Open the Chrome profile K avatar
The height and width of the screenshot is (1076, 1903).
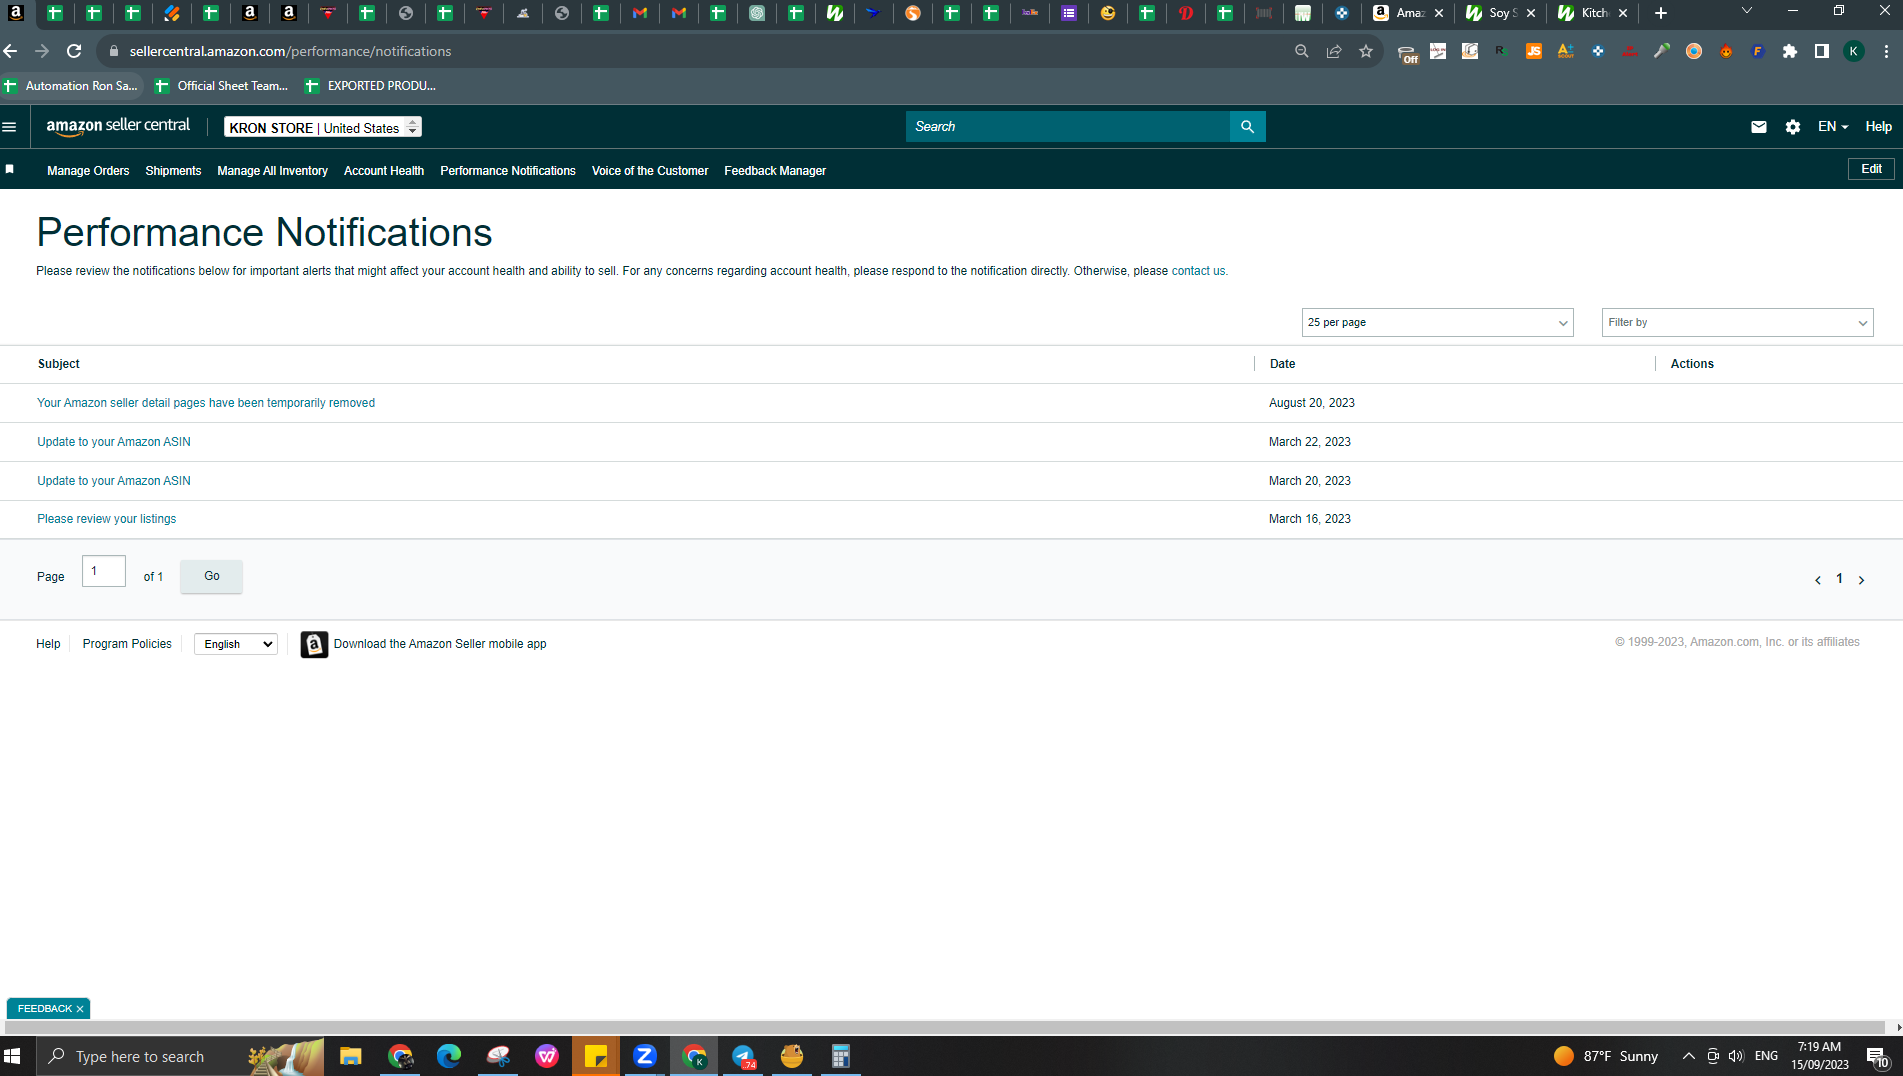point(1854,51)
